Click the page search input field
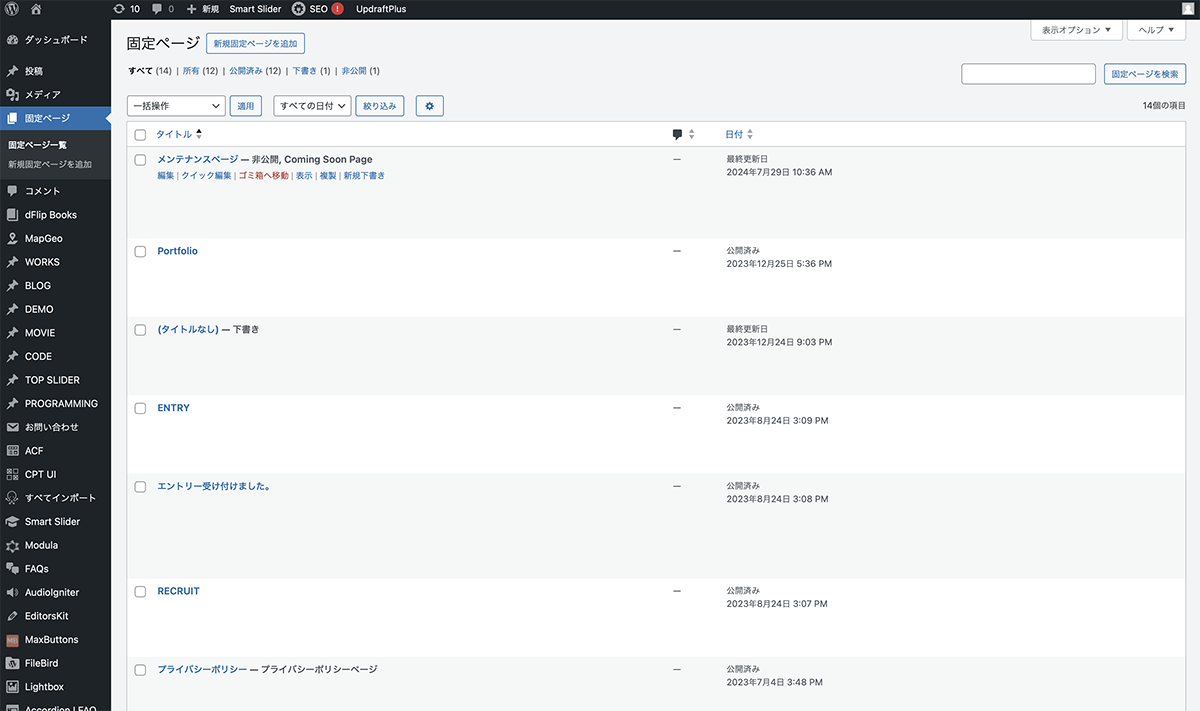This screenshot has height=711, width=1200. pos(1028,74)
